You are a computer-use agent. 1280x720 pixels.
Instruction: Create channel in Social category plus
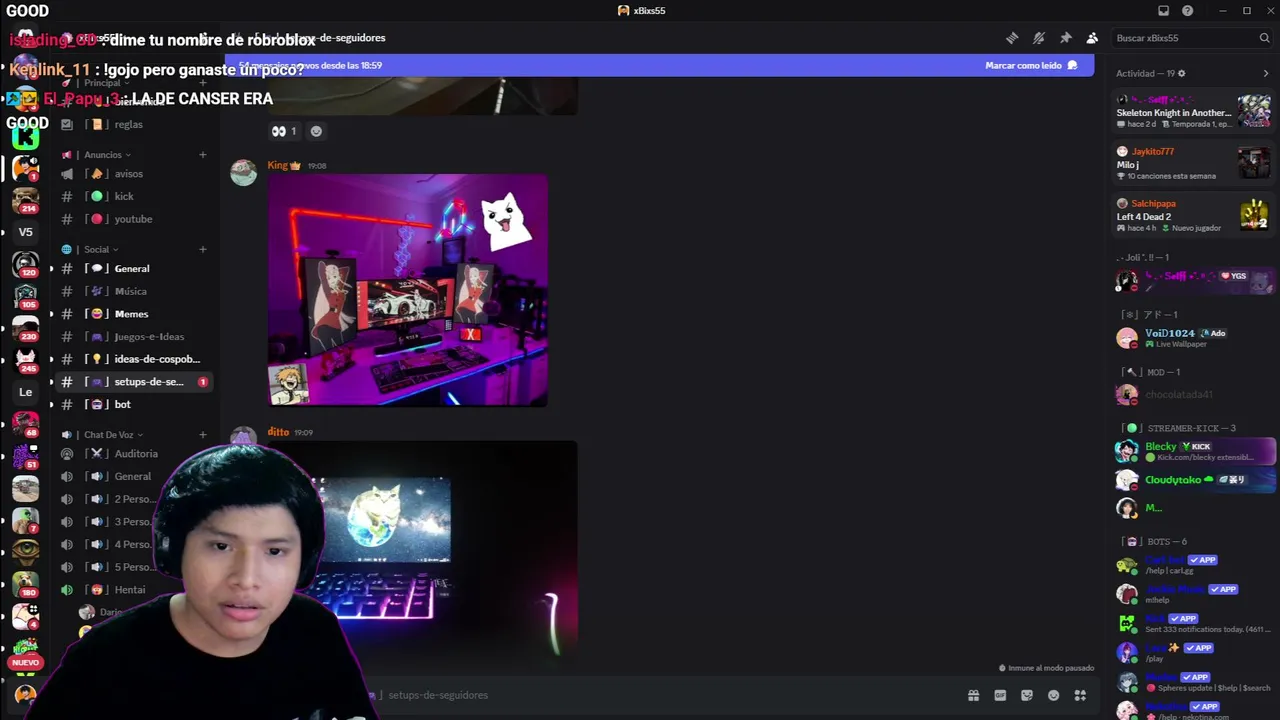pyautogui.click(x=202, y=249)
